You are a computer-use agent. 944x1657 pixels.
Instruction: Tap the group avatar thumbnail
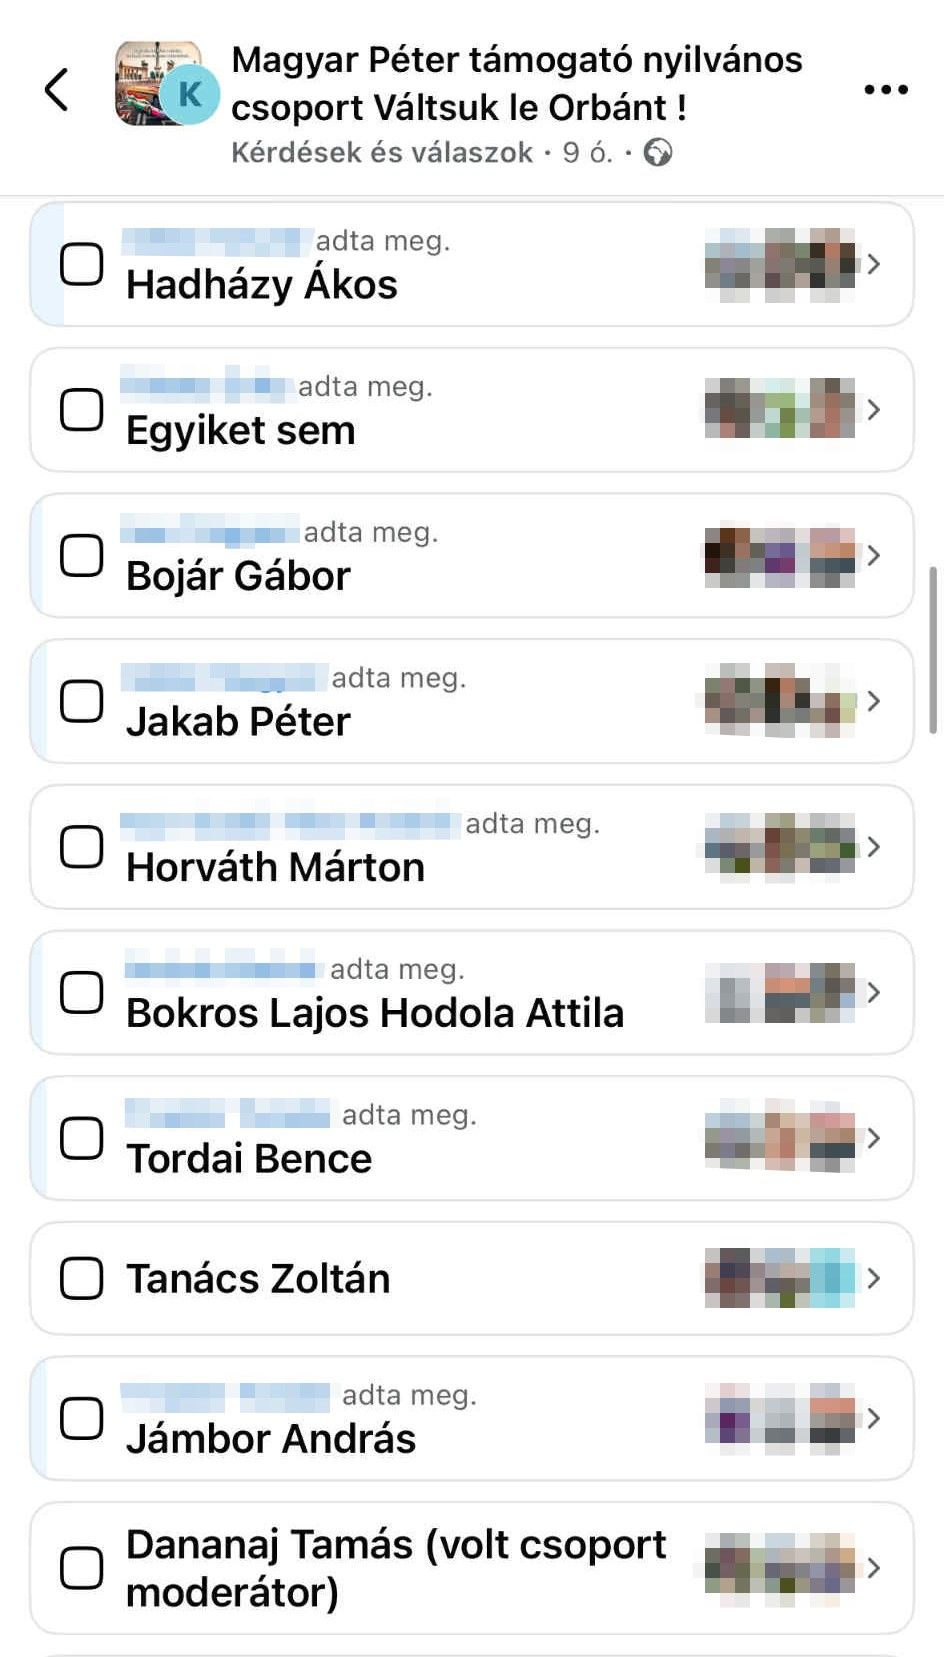tap(160, 83)
